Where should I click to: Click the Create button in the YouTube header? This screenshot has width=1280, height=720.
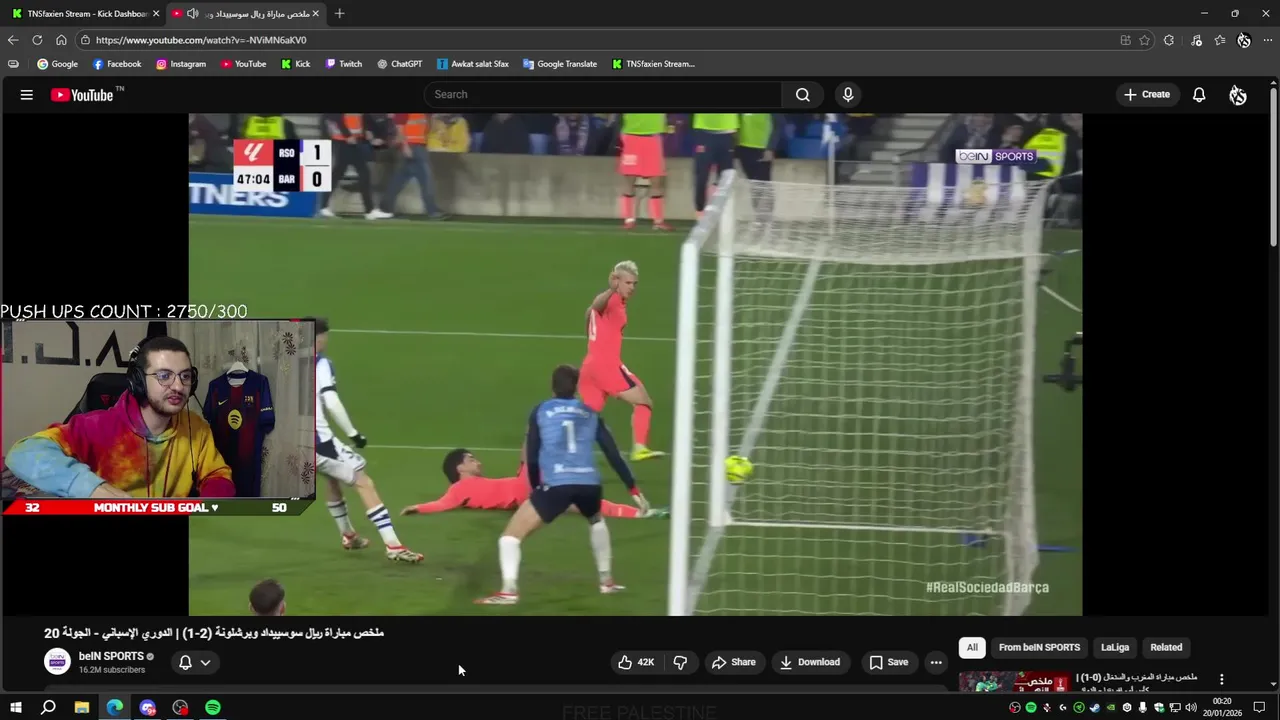(x=1147, y=94)
